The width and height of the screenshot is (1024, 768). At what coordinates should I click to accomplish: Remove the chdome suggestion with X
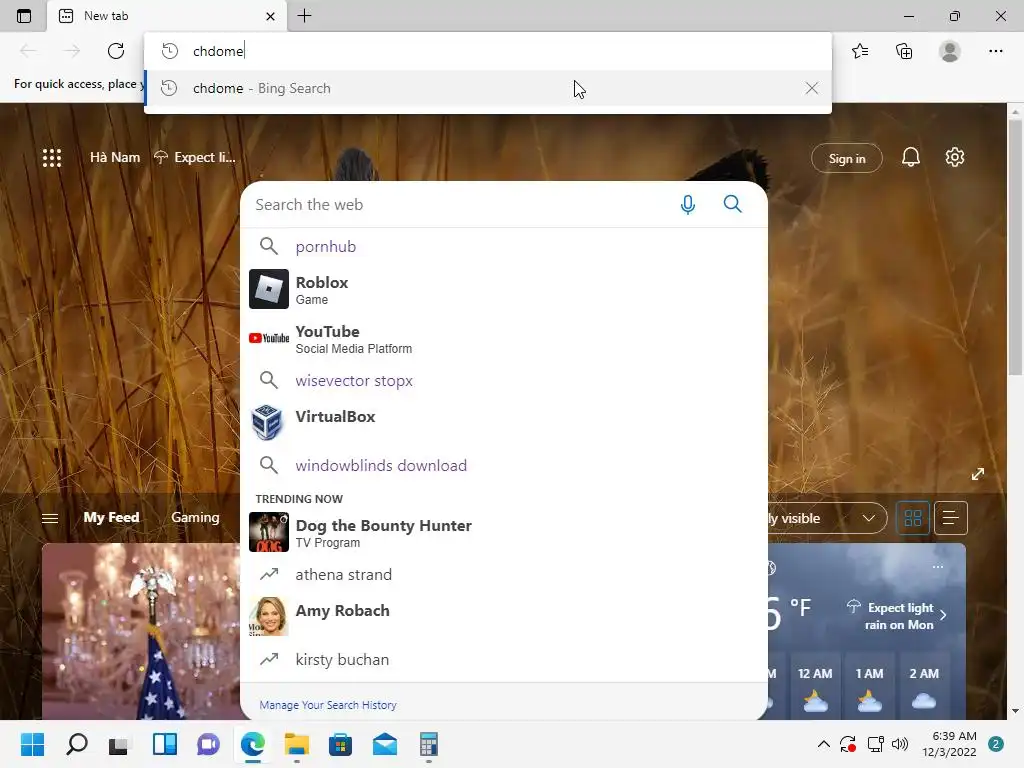coord(811,88)
